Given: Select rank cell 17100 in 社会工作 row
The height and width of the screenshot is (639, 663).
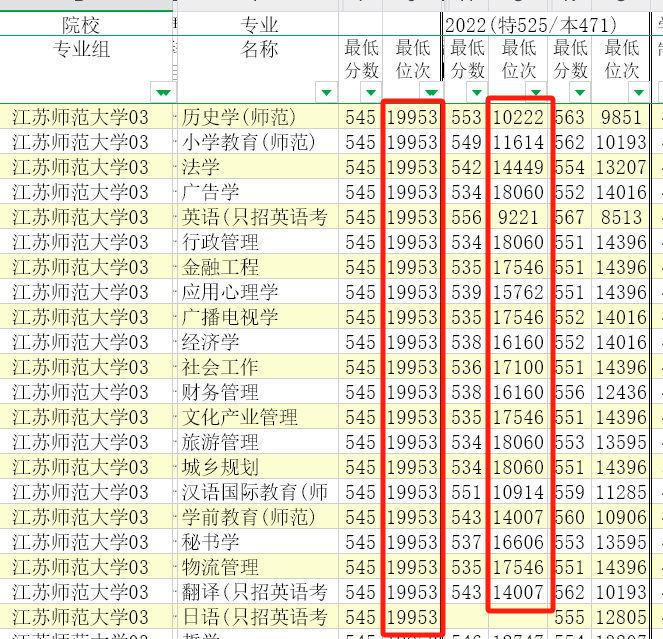Looking at the screenshot, I should [x=518, y=367].
